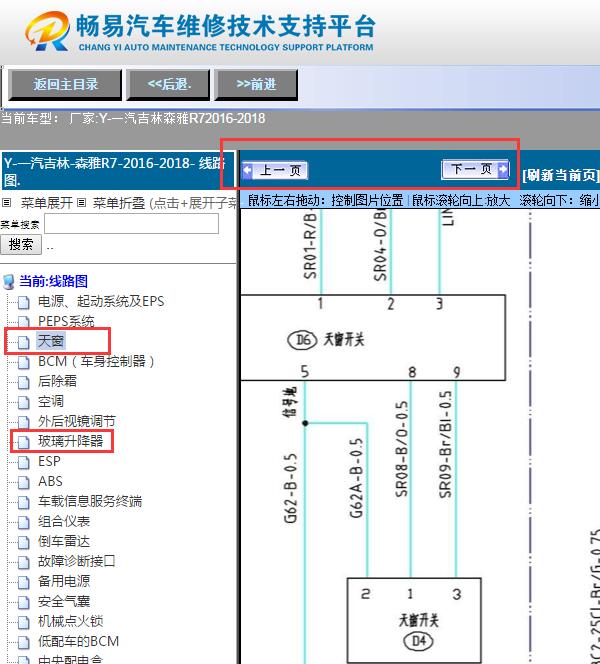Click the page icon beside 组合仪表

pyautogui.click(x=24, y=523)
